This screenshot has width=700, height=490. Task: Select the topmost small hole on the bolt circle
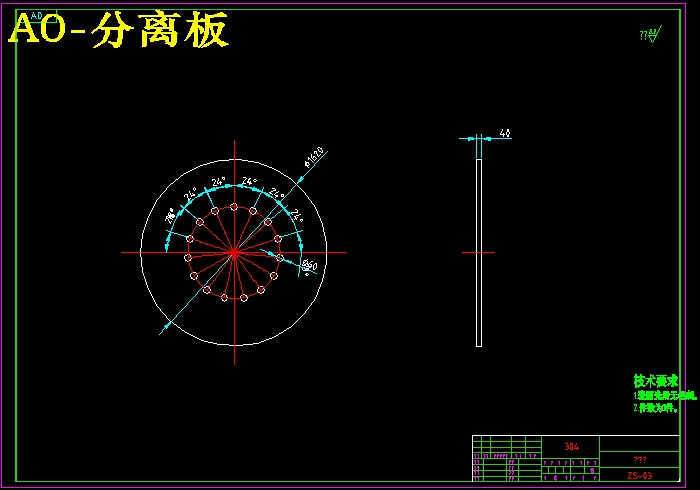pos(234,207)
